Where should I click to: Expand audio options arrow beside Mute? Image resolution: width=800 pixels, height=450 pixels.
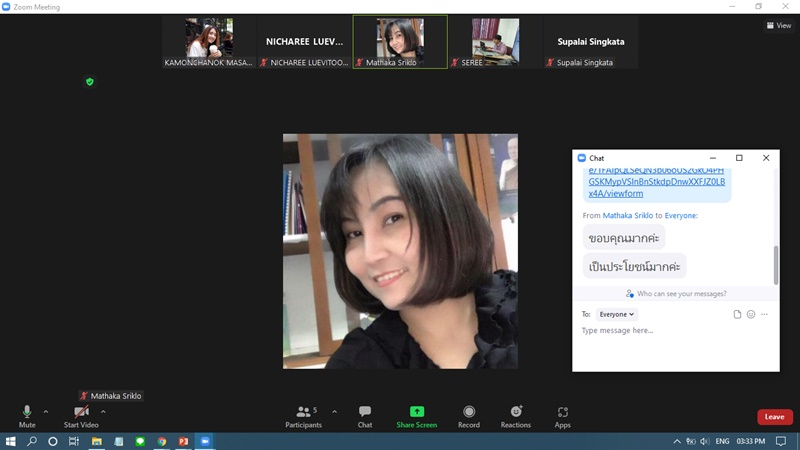coord(46,411)
